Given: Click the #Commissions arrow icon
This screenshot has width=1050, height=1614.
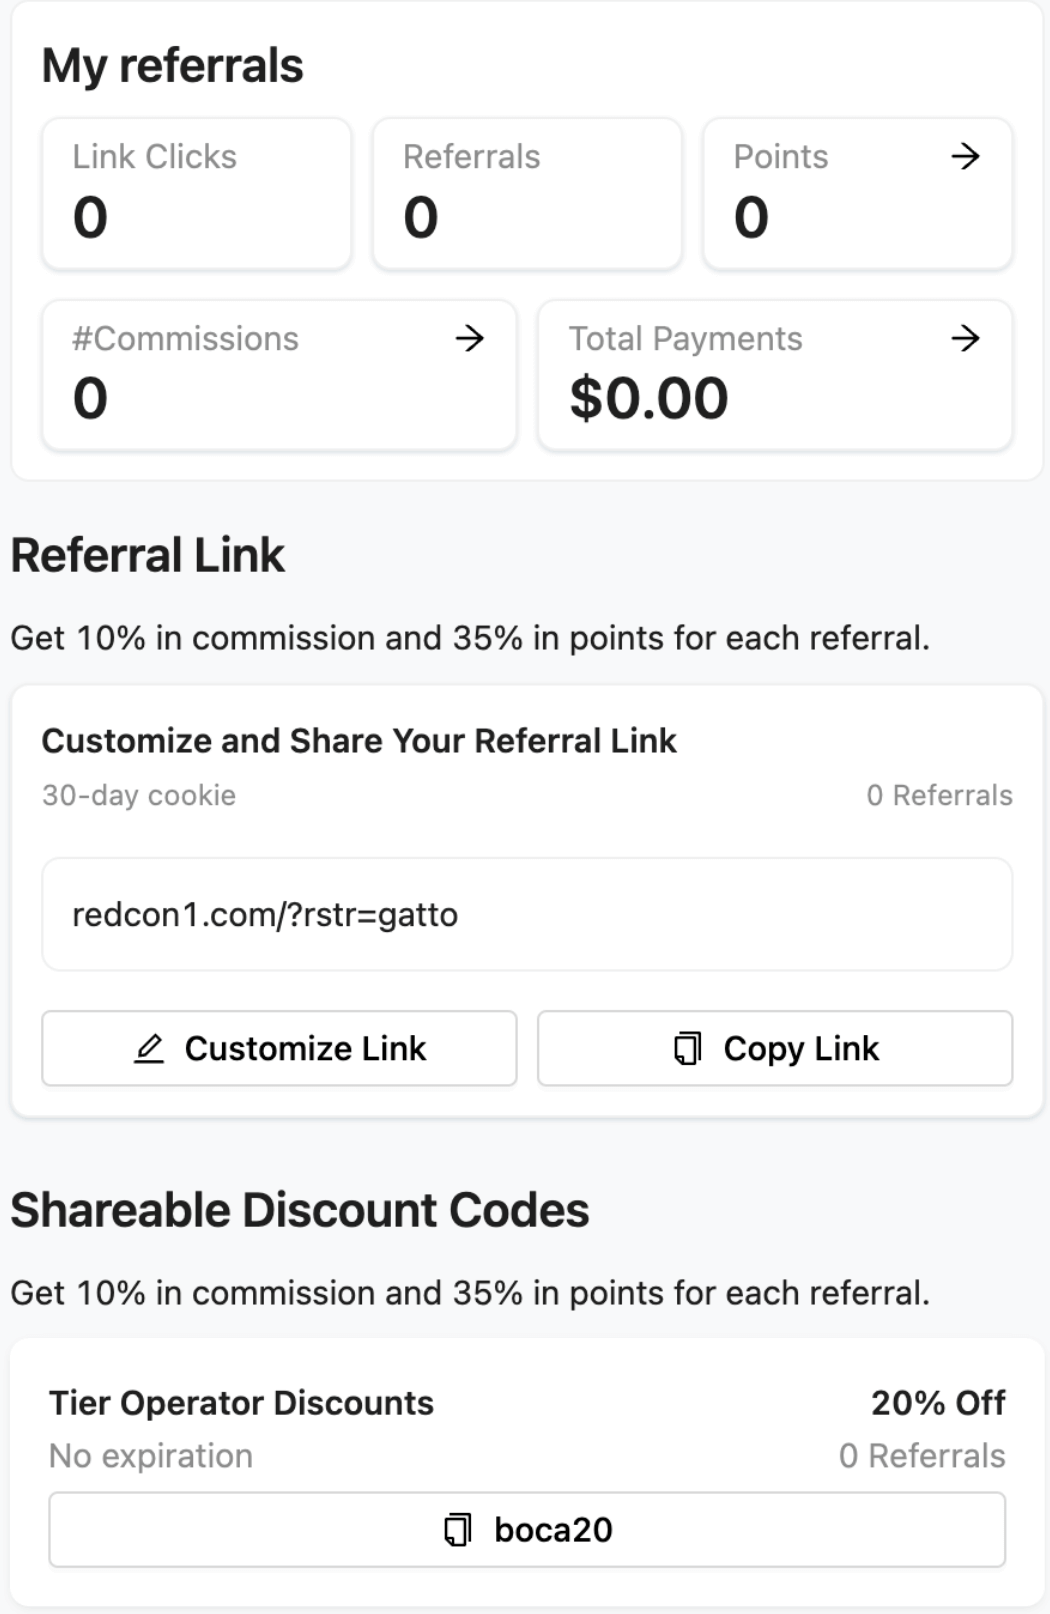Looking at the screenshot, I should click(x=469, y=338).
